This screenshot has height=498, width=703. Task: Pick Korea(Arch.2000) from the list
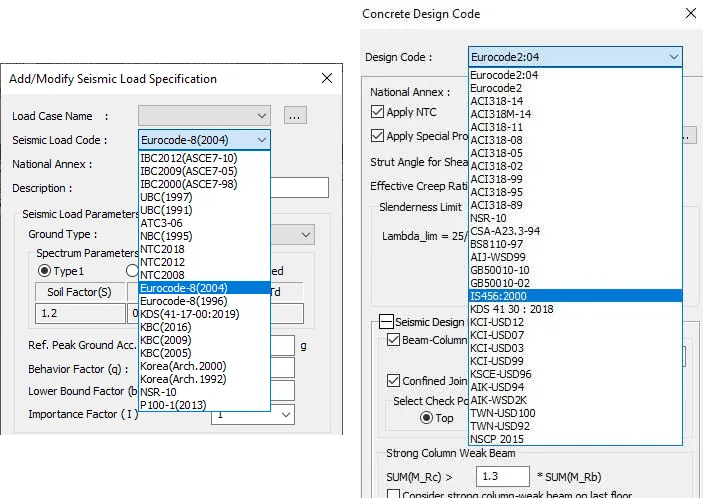point(204,366)
